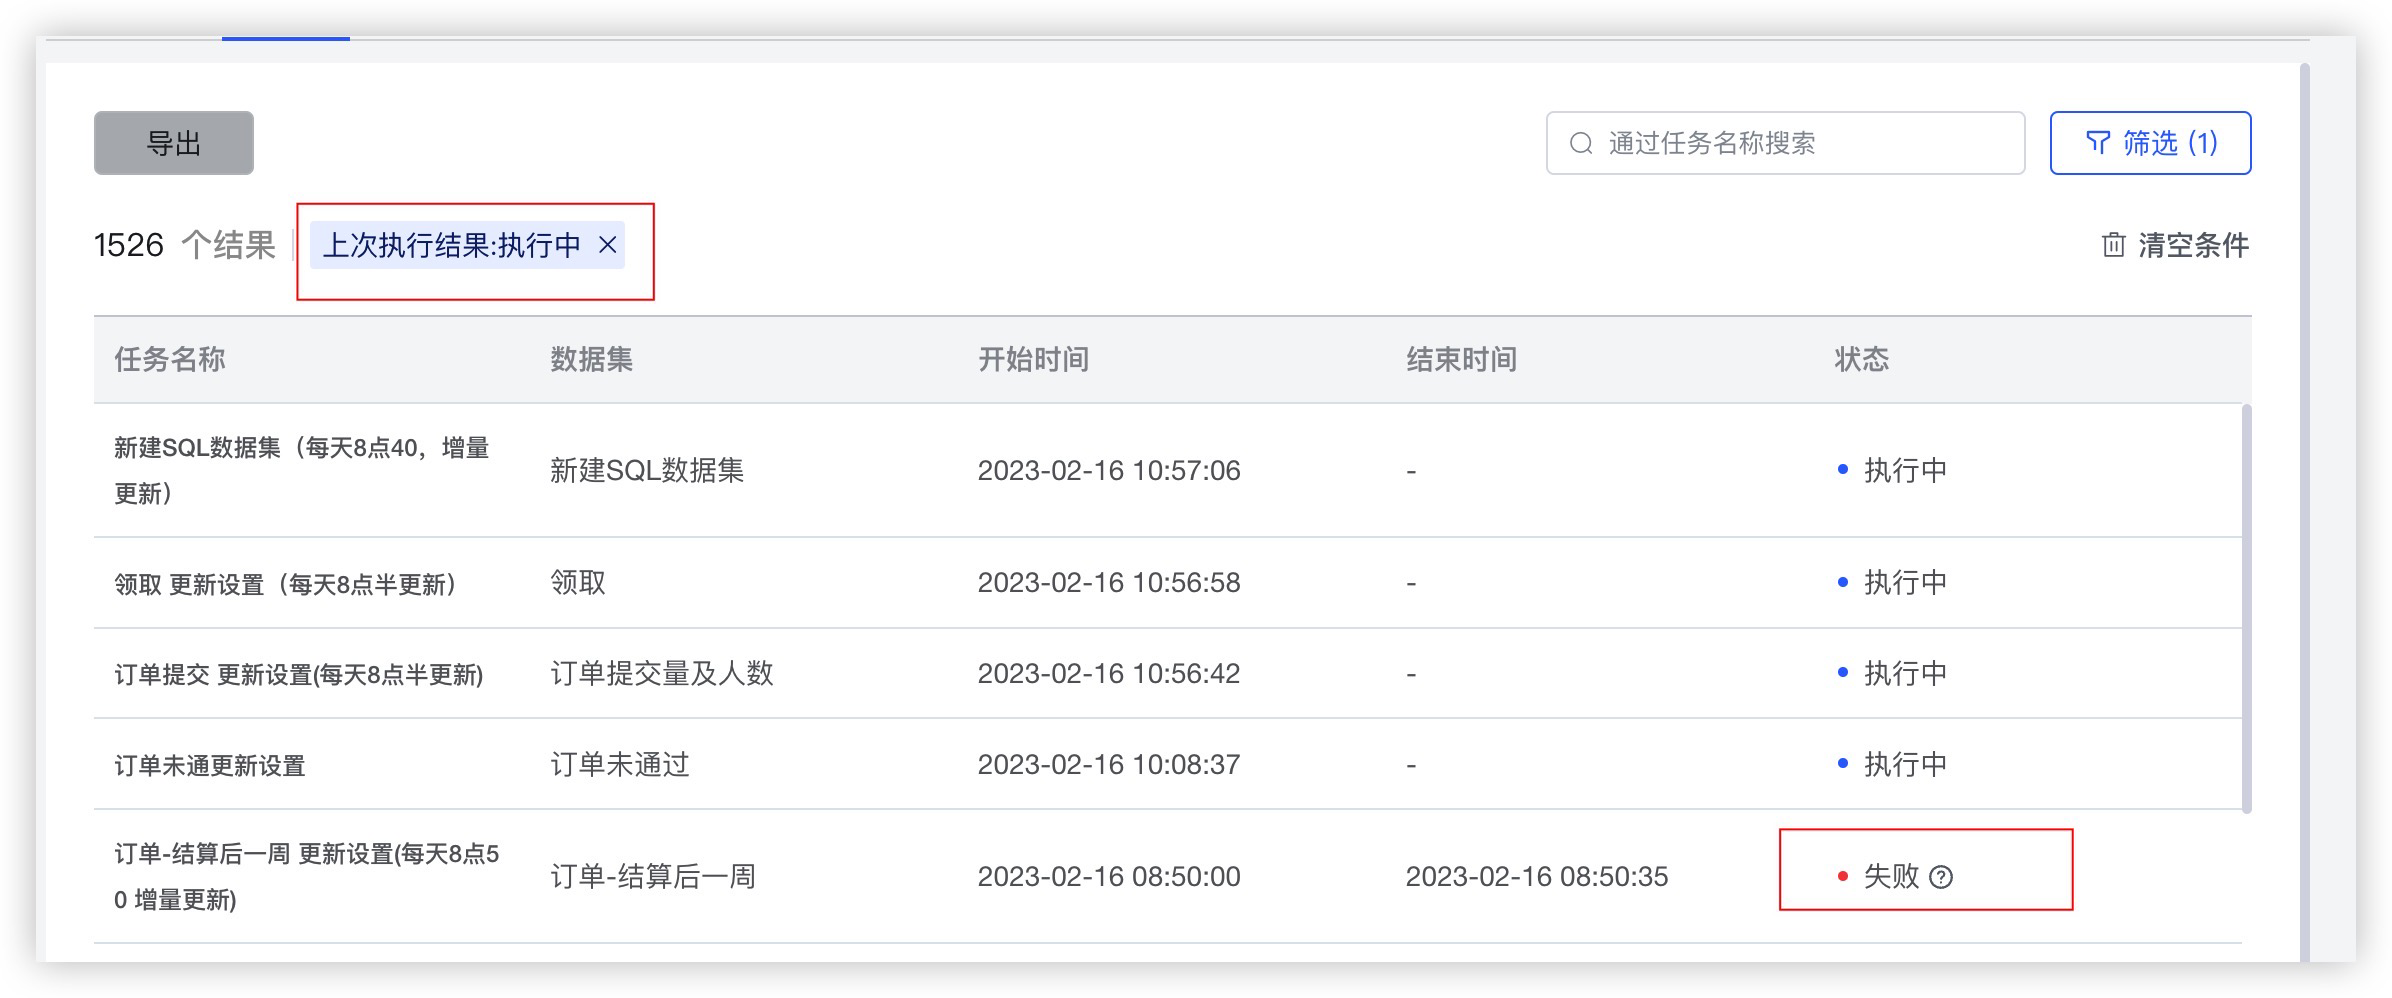Click dataset cell 新建SQL数据集
The height and width of the screenshot is (998, 2392).
click(647, 471)
